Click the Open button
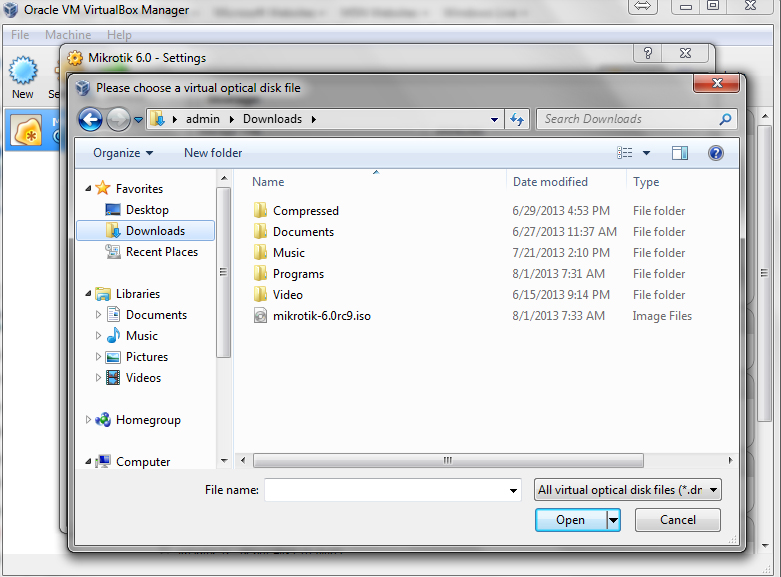 pyautogui.click(x=571, y=520)
